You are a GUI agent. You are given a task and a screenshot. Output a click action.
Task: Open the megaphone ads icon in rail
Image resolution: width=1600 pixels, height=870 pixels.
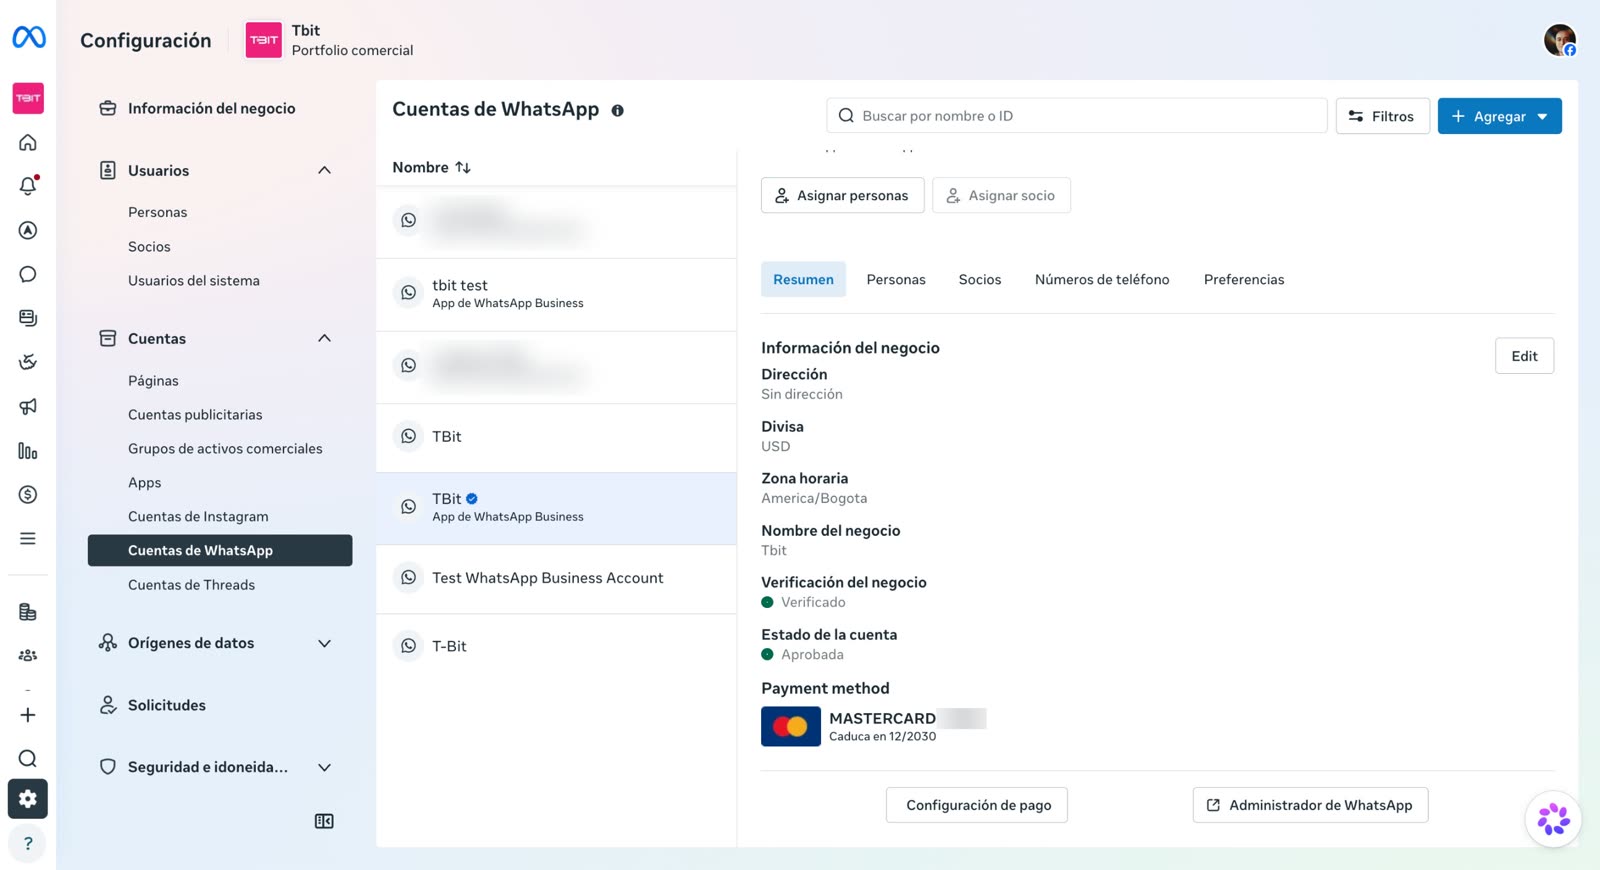tap(28, 406)
